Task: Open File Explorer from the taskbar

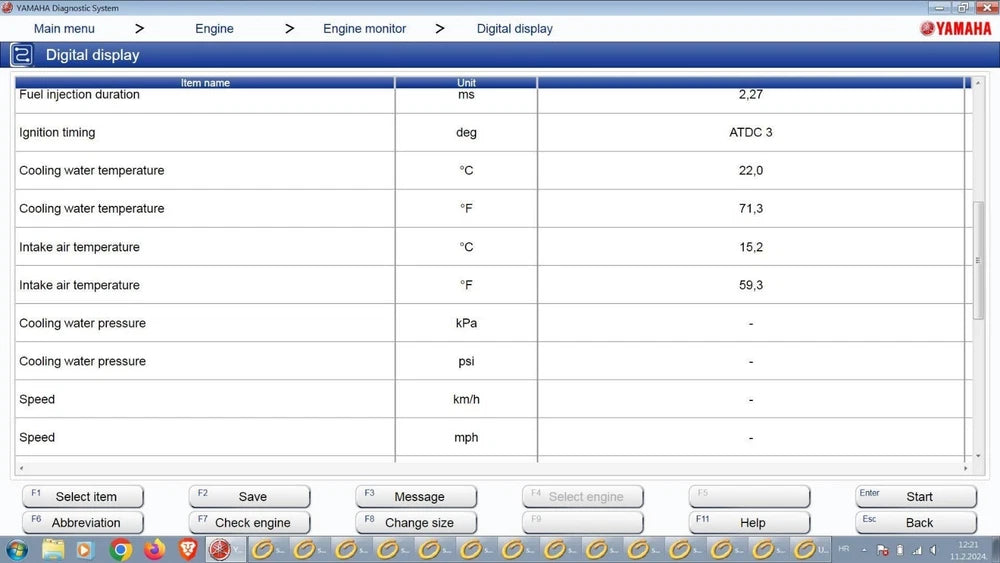Action: click(x=54, y=550)
